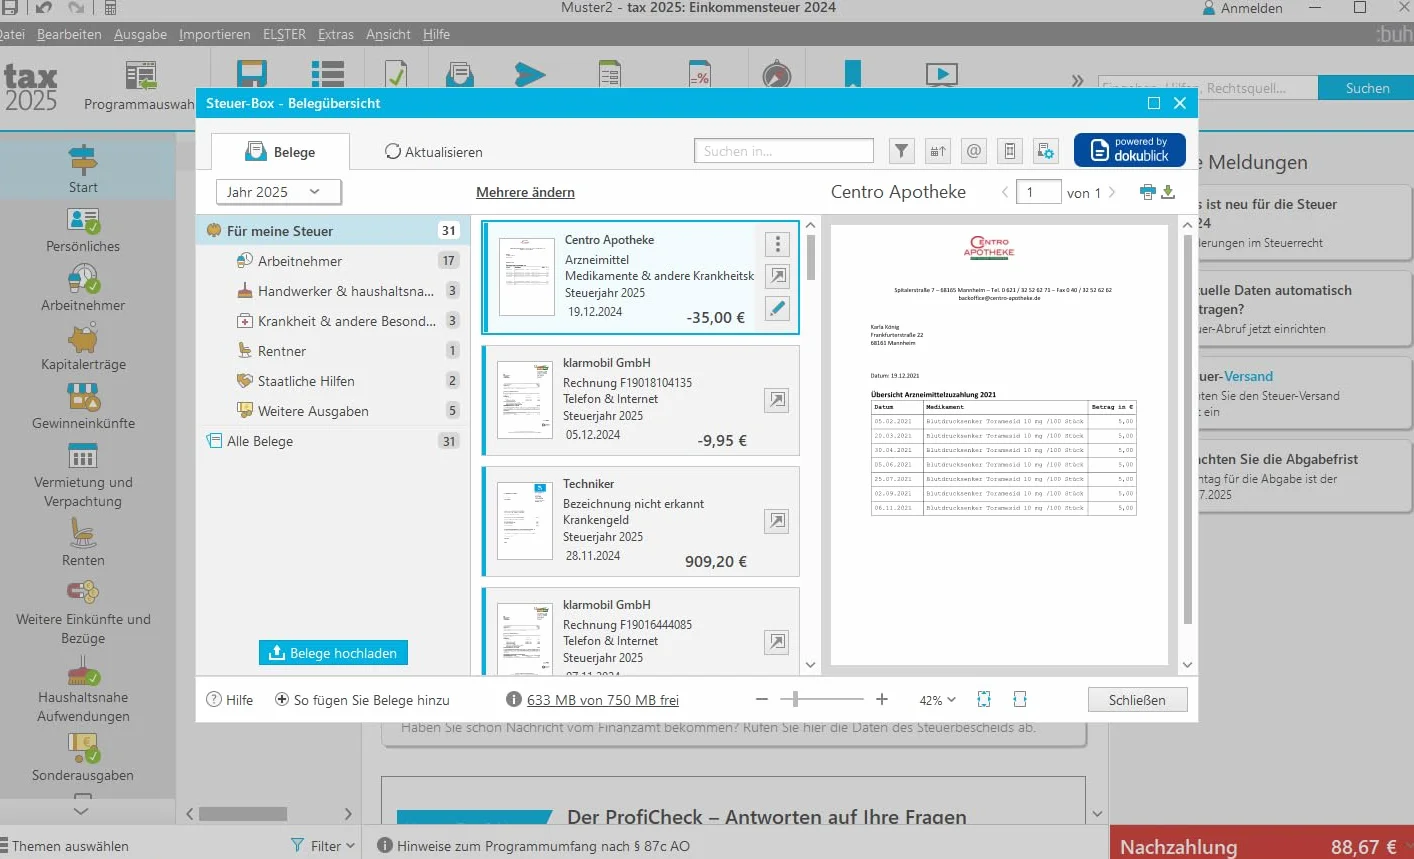This screenshot has width=1414, height=859.
Task: Expand the Filter dropdown in the status bar
Action: click(323, 846)
